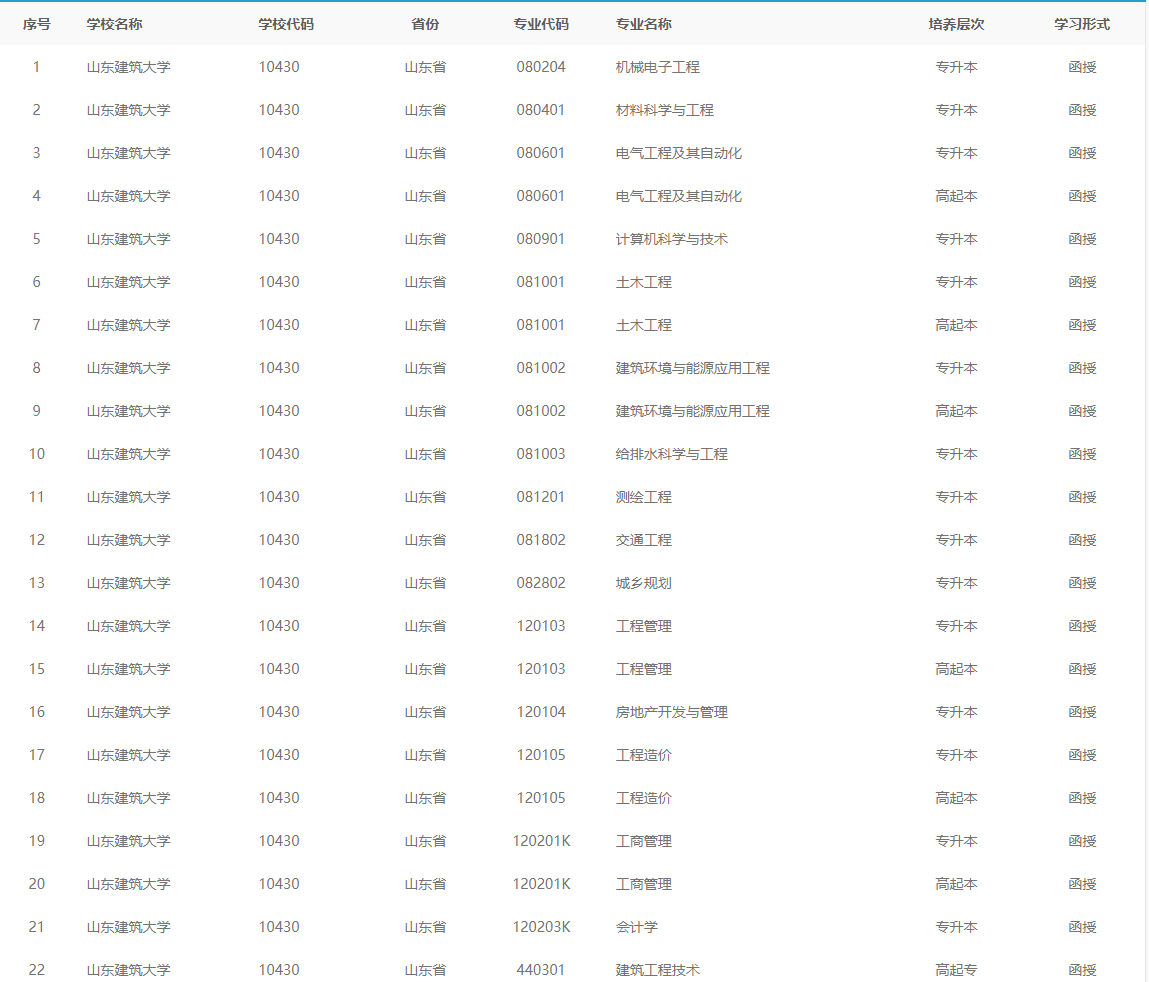Click the 序号 column header
This screenshot has width=1149, height=982.
tap(37, 24)
